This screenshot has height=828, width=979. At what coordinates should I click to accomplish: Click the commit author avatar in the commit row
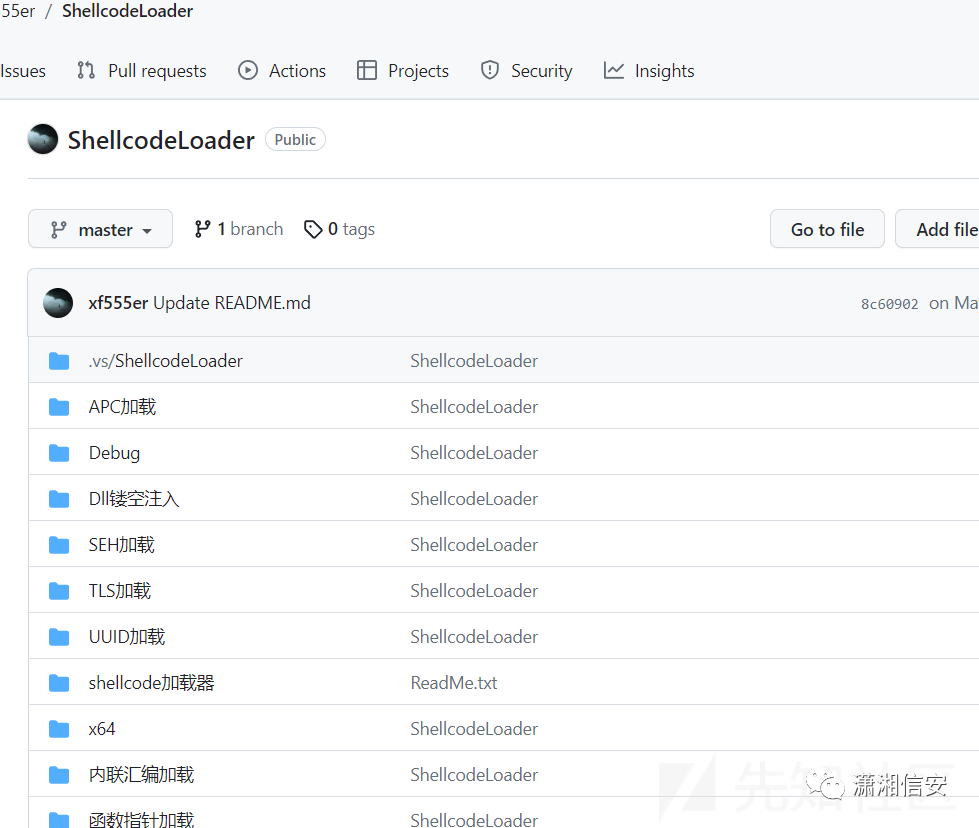58,303
